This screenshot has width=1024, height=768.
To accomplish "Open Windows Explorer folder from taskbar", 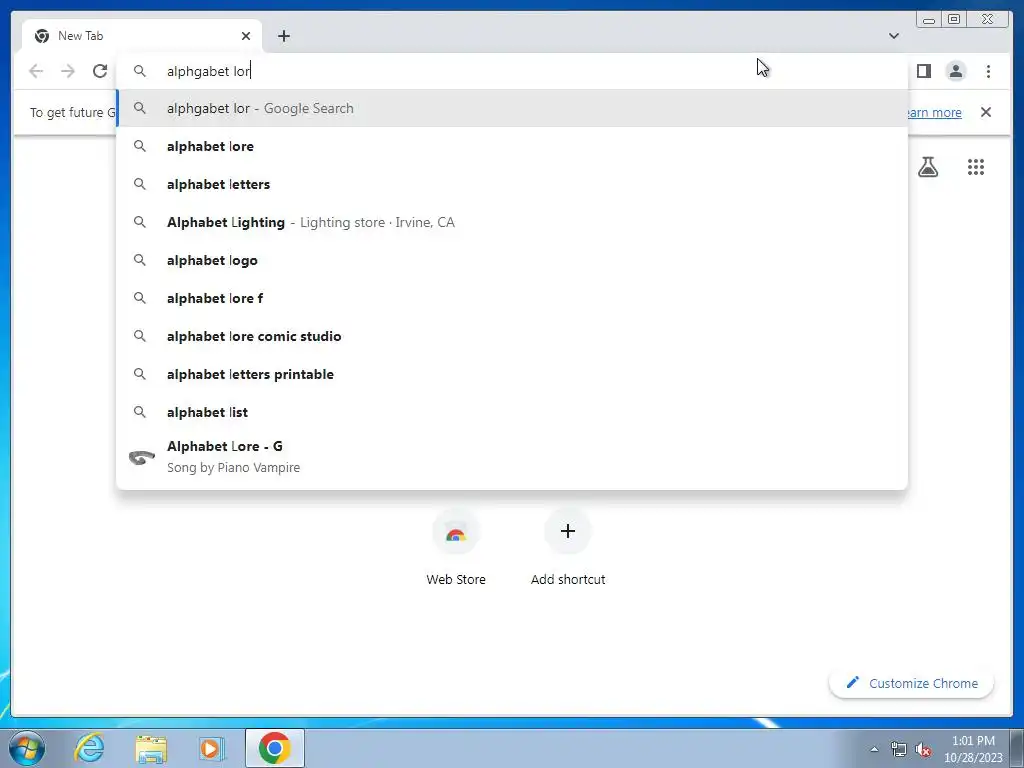I will coord(151,748).
